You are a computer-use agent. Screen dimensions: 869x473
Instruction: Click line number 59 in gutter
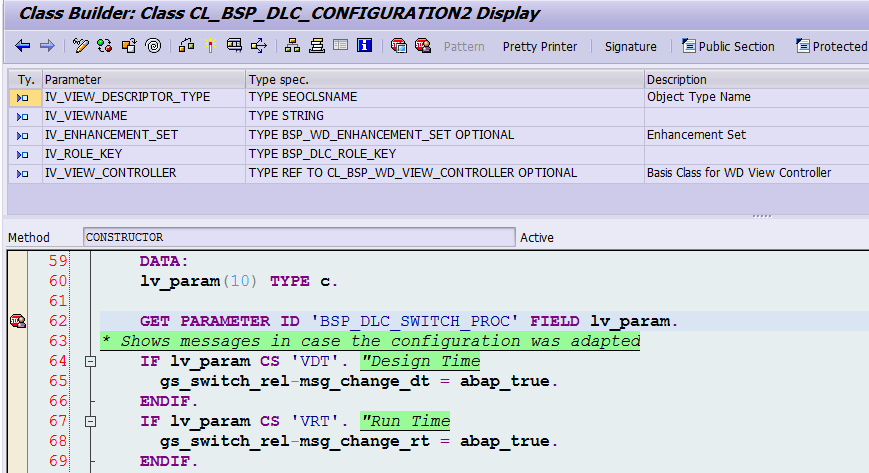click(x=58, y=261)
